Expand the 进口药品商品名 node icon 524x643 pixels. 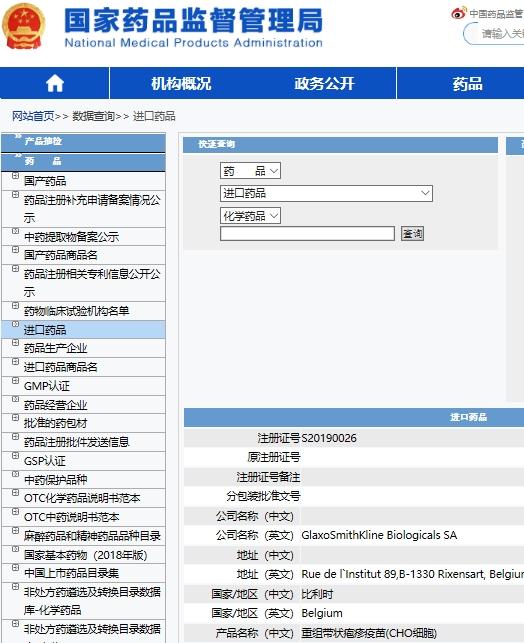15,362
